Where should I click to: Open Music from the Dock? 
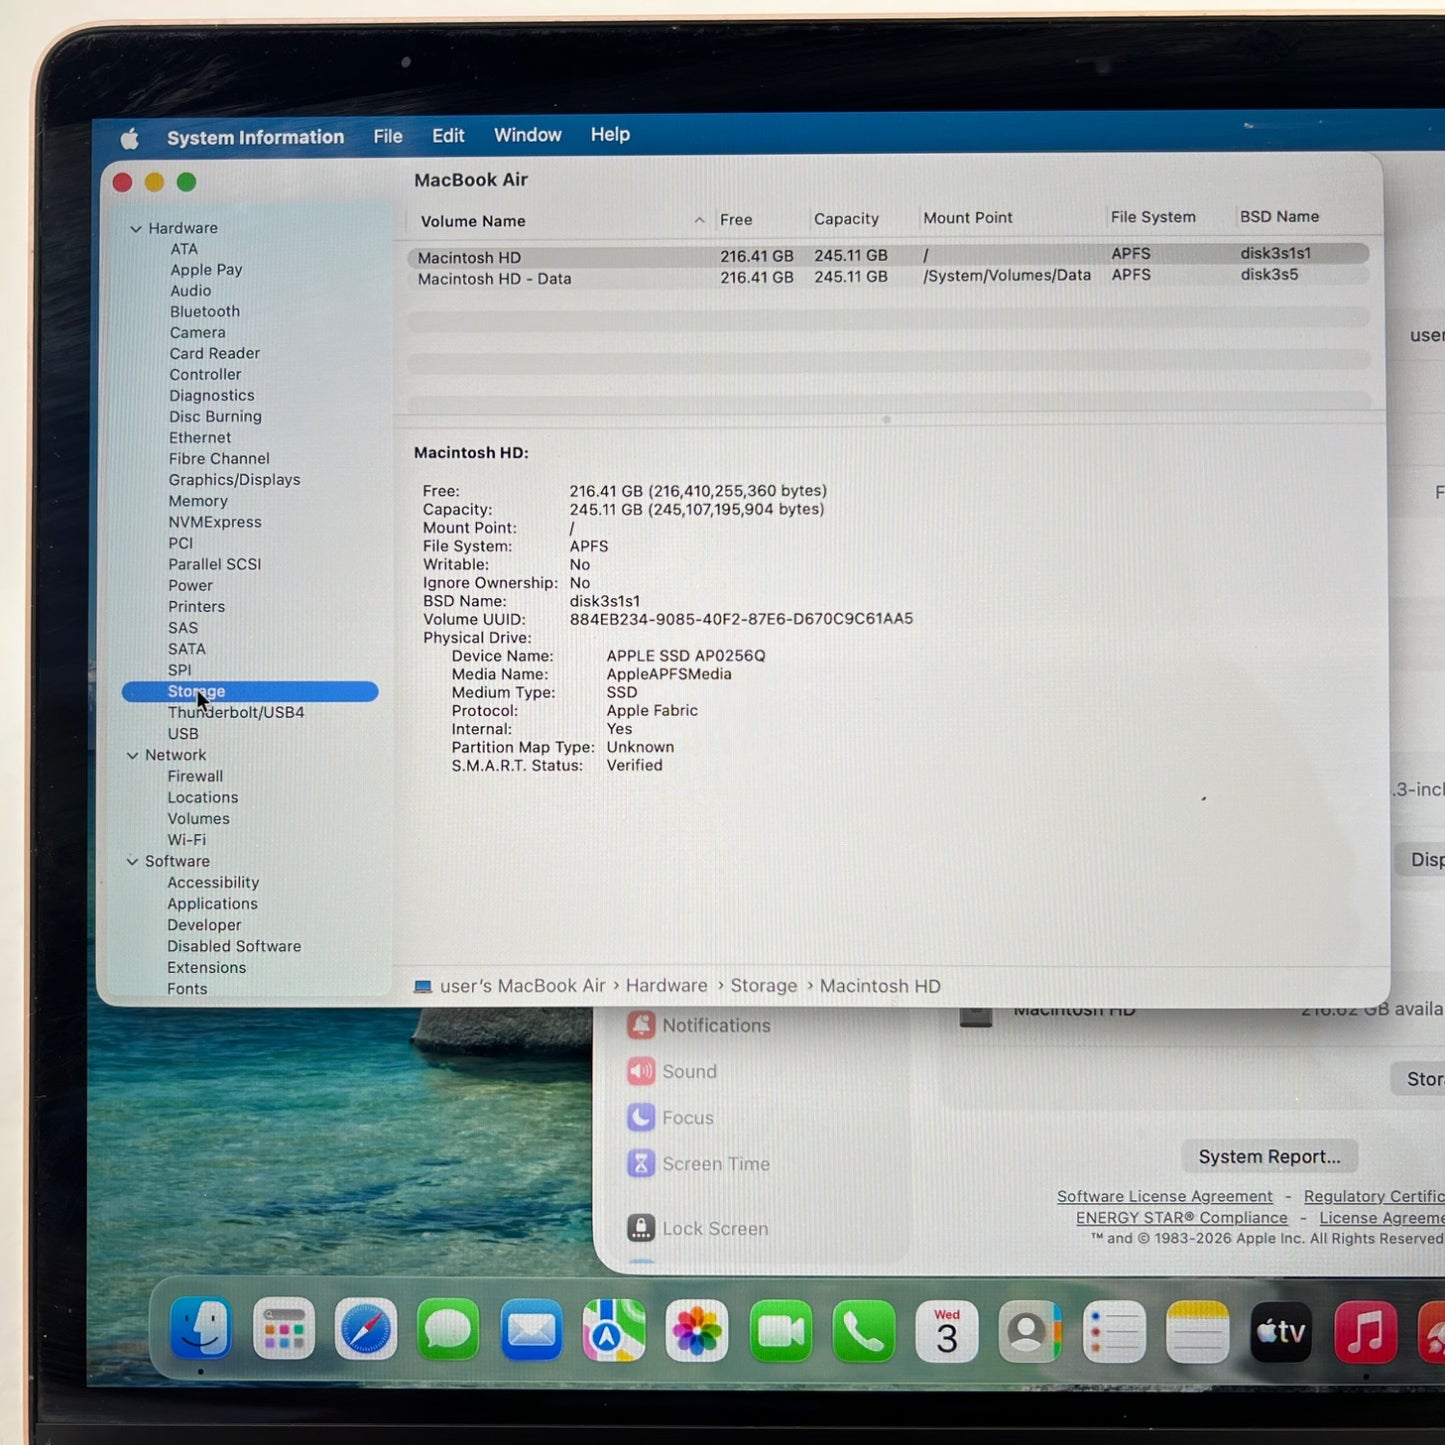[1365, 1332]
